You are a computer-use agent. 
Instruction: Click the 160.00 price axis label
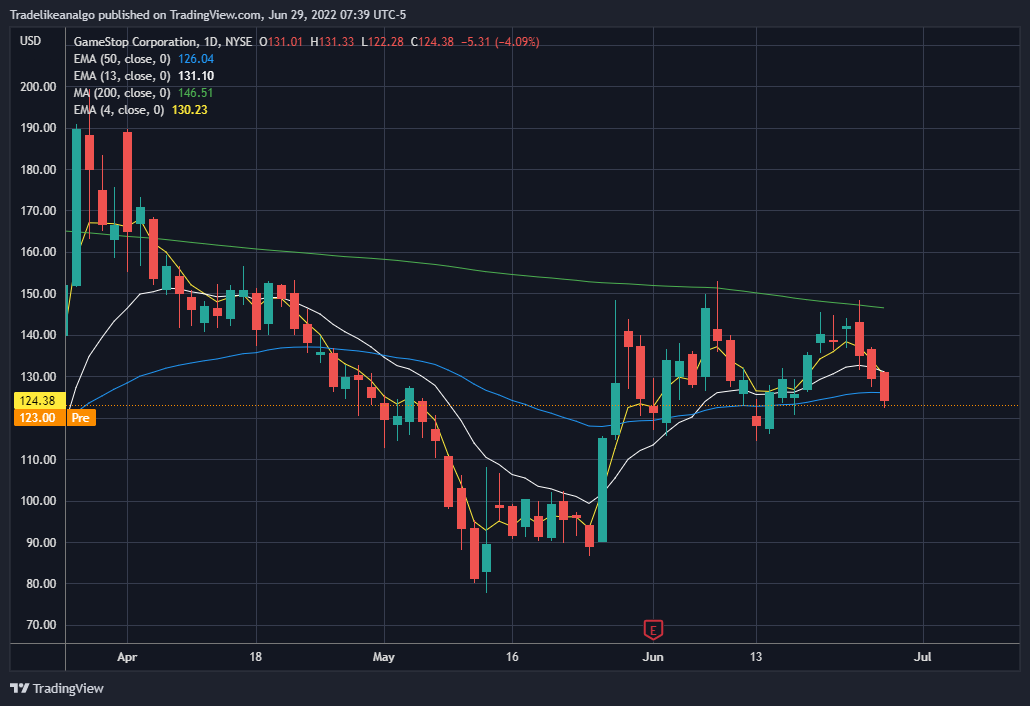(38, 252)
